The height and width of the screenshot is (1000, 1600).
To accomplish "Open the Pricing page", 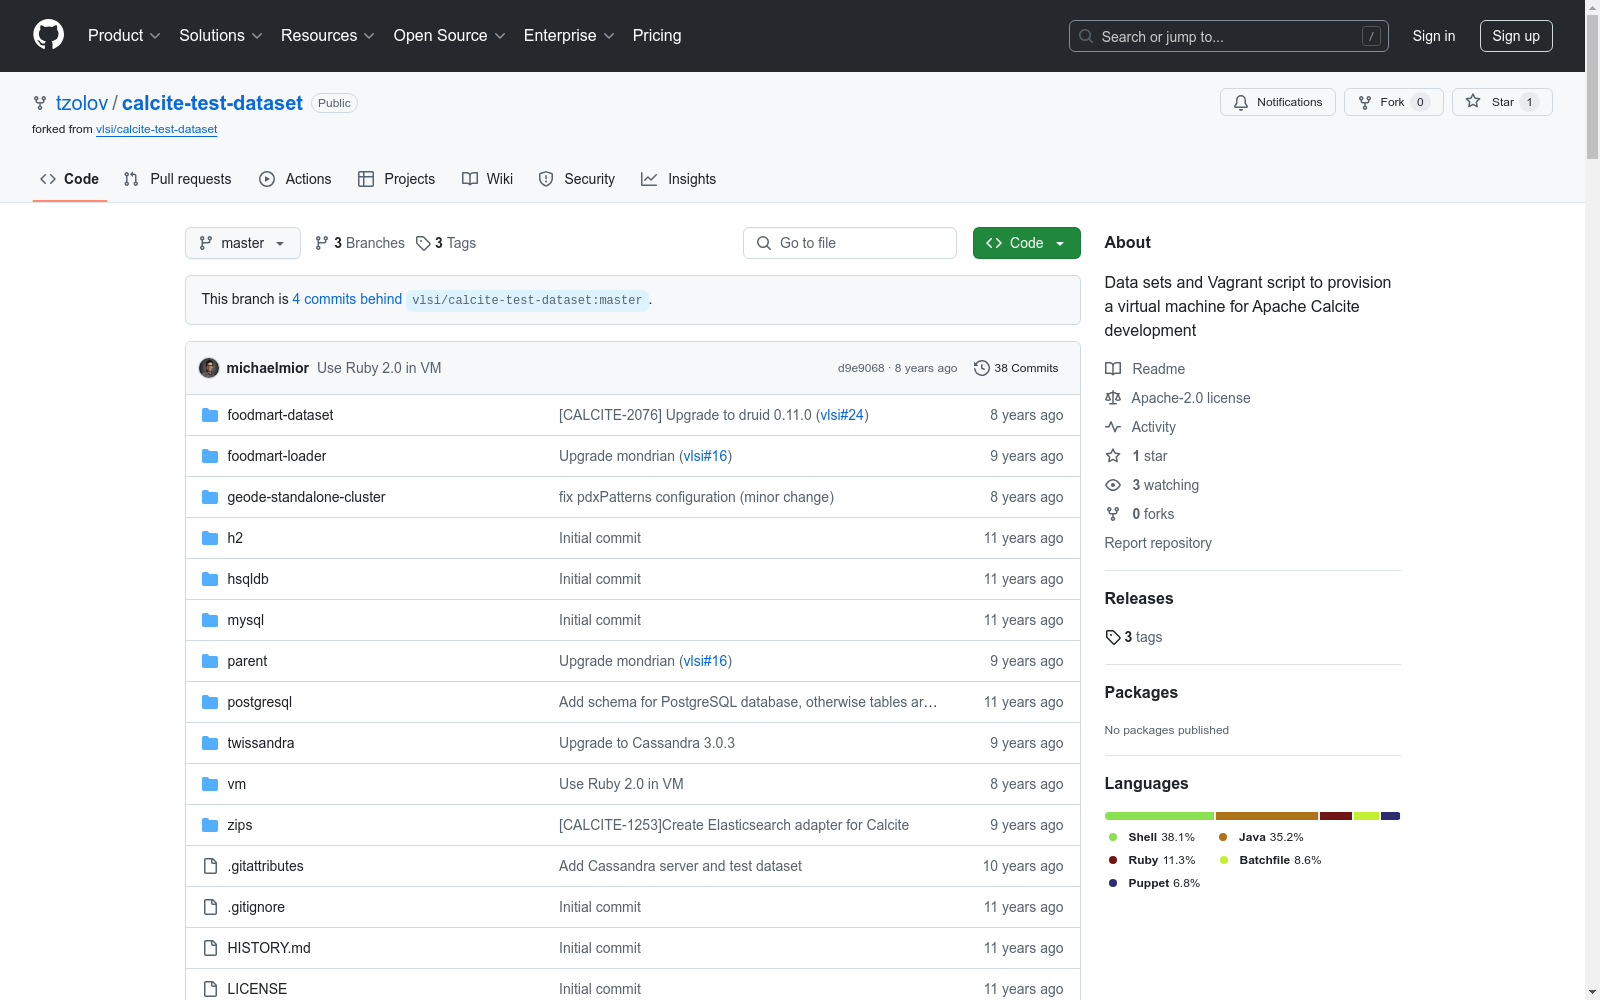I will pos(657,36).
